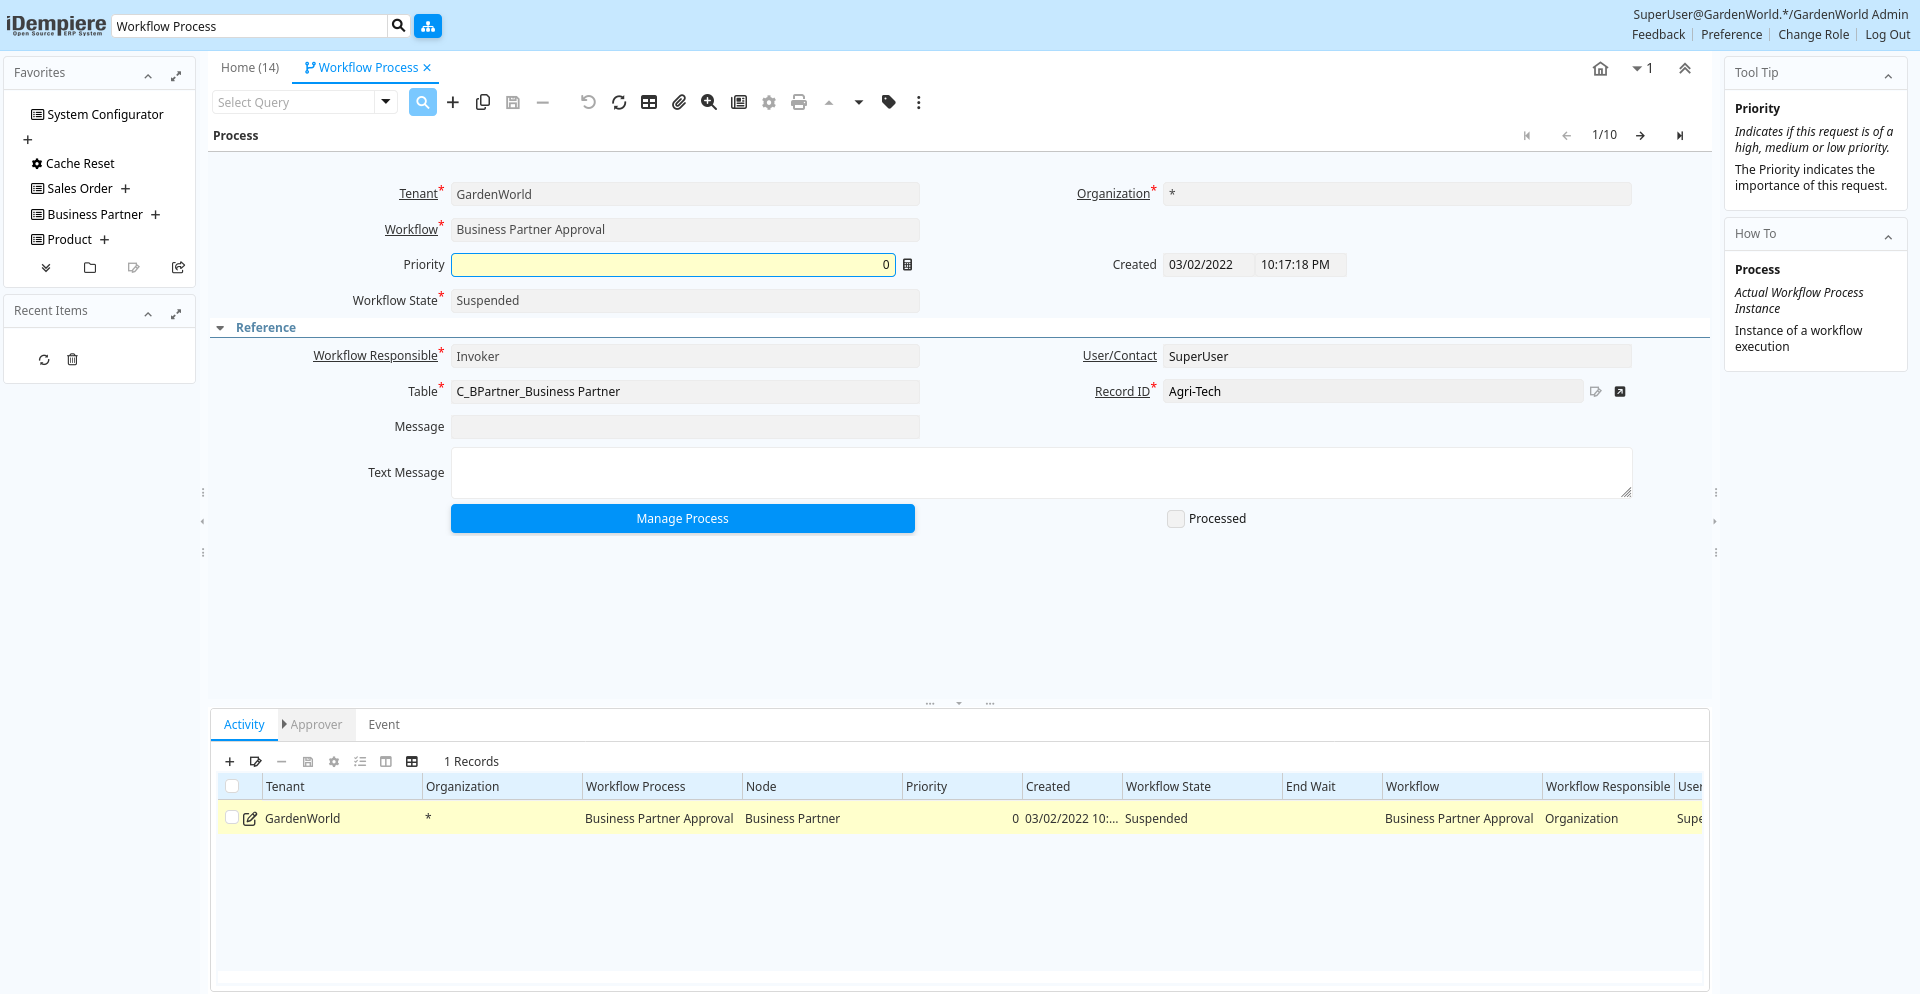Click the Zoom Across magnifier icon
Screen dimensions: 1920x994
[x=709, y=102]
